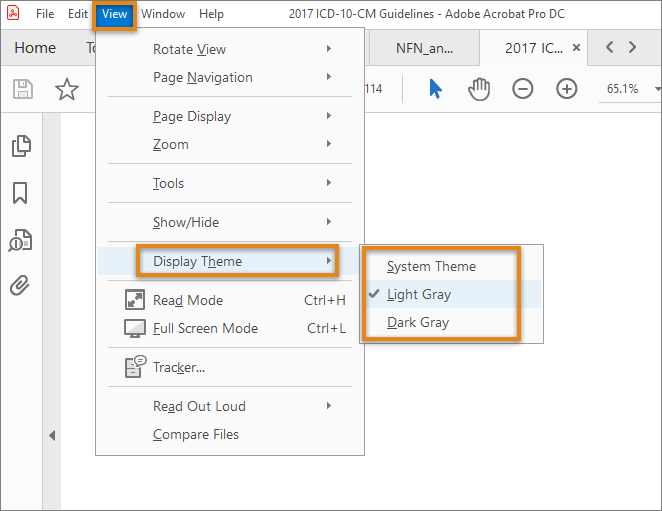This screenshot has height=511, width=662.
Task: Open the Page Thumbnails side panel
Action: coord(21,146)
